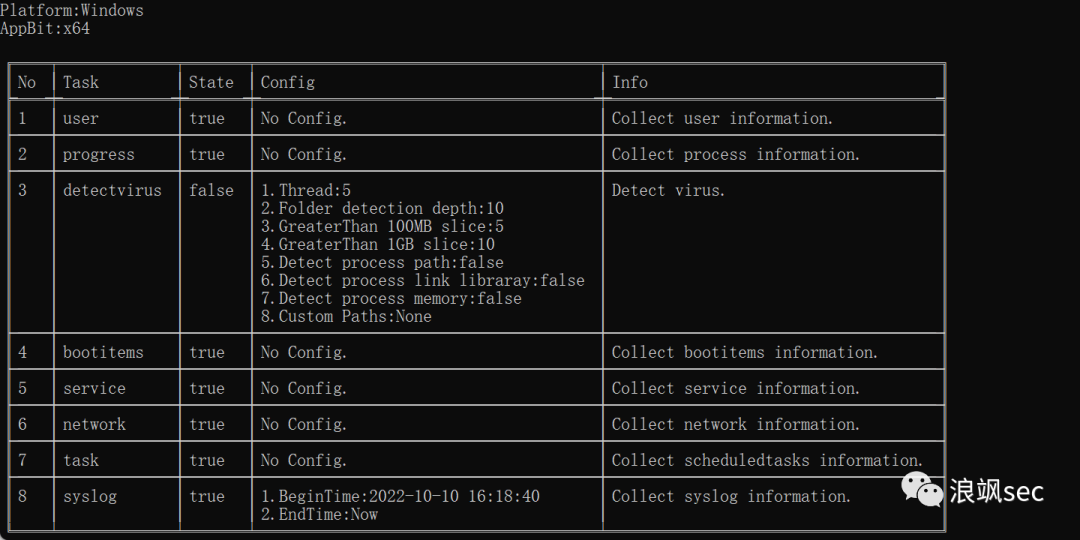1080x540 pixels.
Task: Select the 'network' task cell
Action: 94,424
